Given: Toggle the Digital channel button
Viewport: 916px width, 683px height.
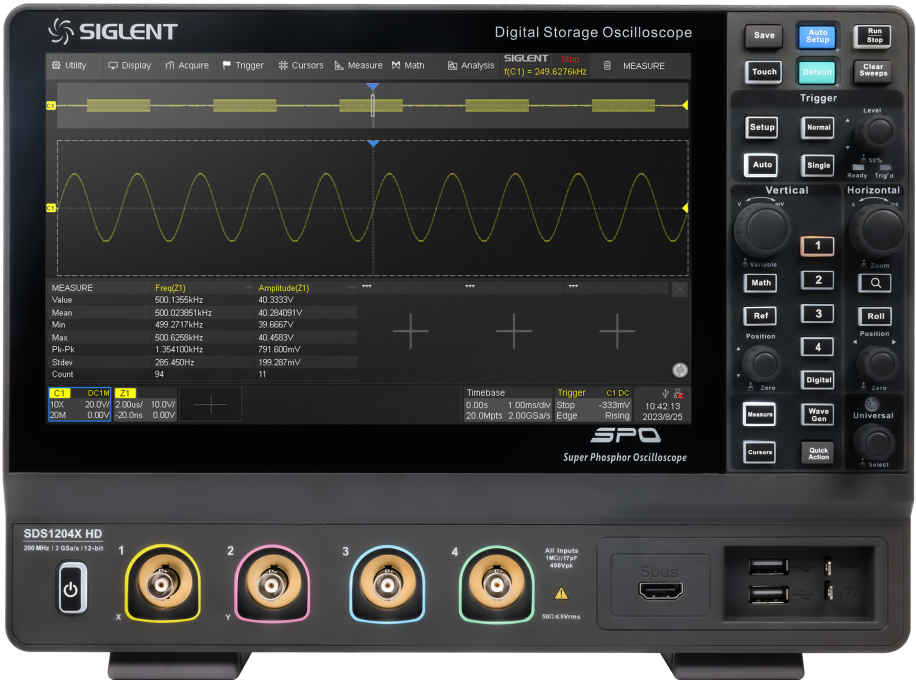Looking at the screenshot, I should point(818,380).
